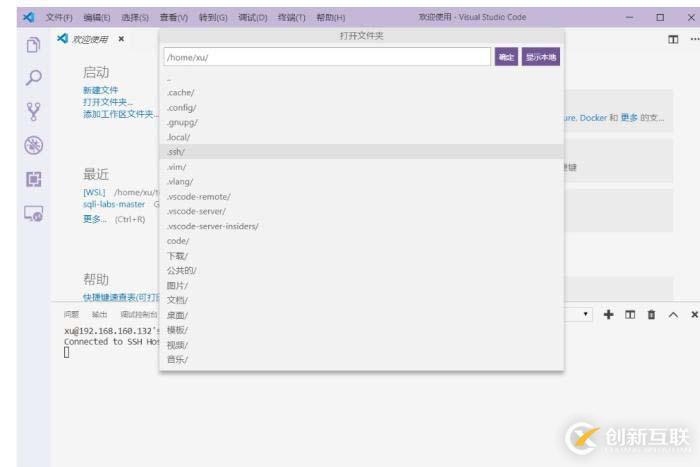Click the 更多... recent link

[95, 219]
